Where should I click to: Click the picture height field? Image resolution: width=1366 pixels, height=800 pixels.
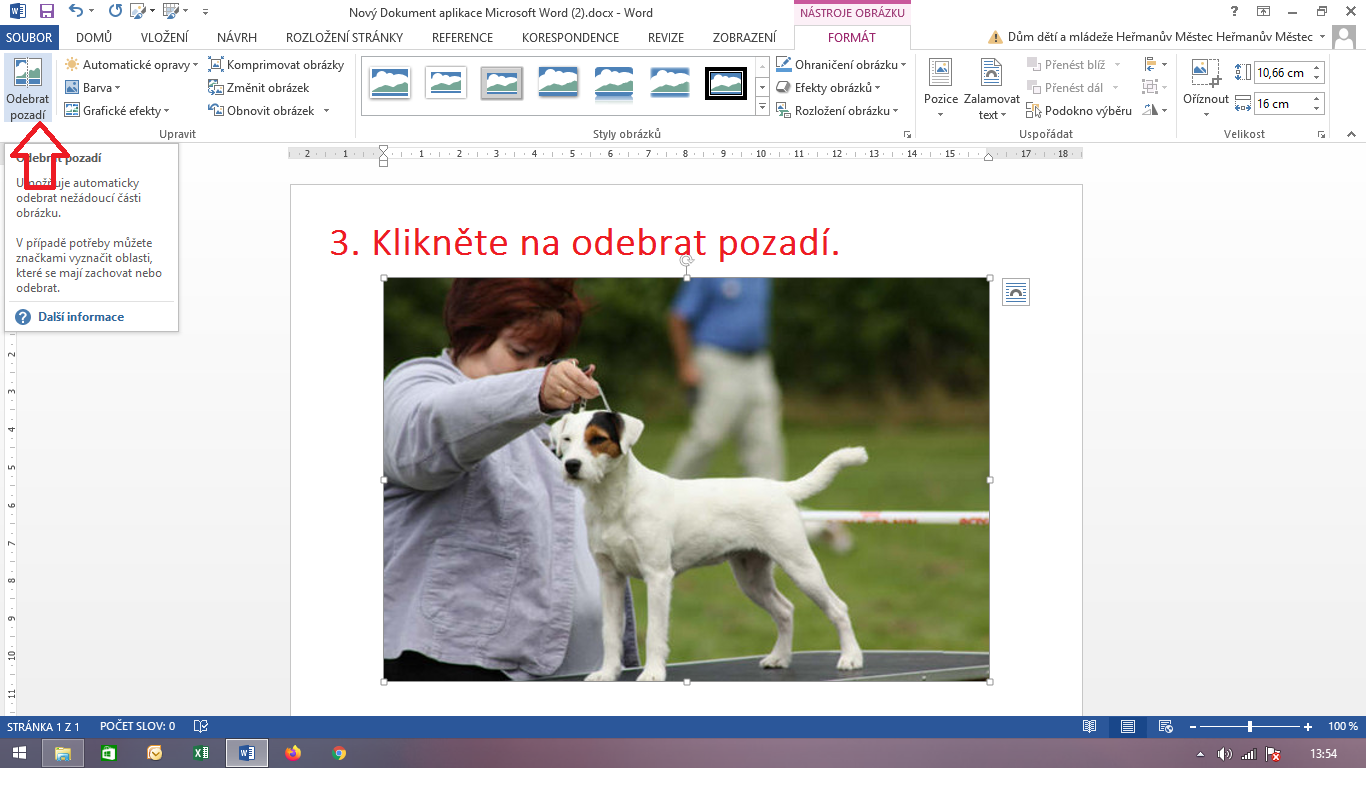coord(1281,73)
